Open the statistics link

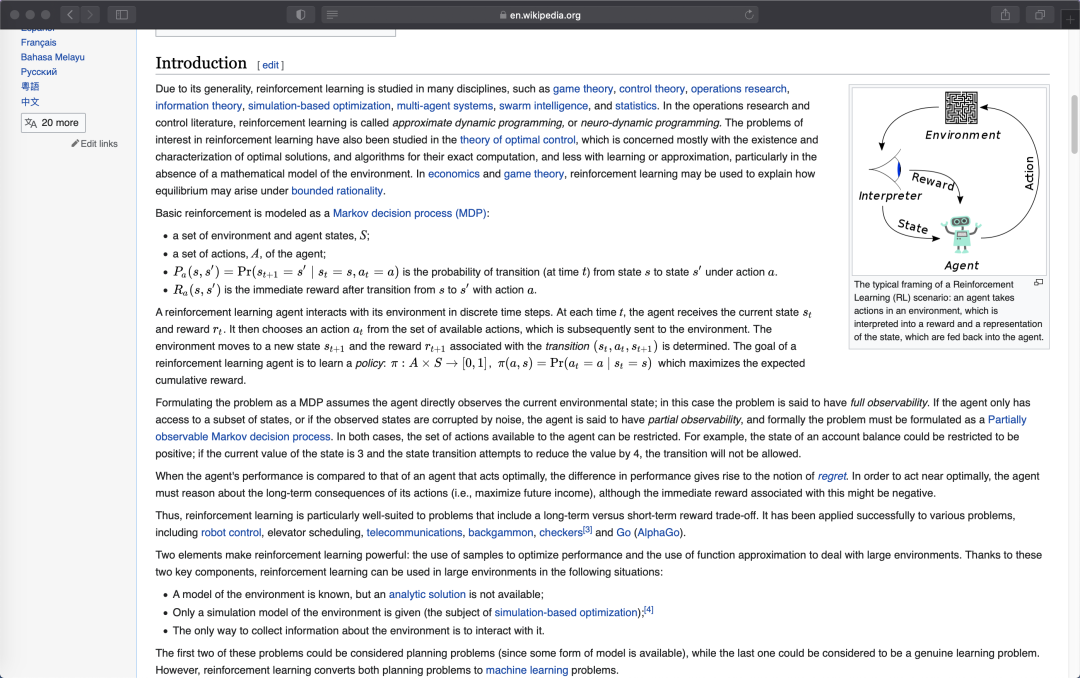(x=636, y=106)
